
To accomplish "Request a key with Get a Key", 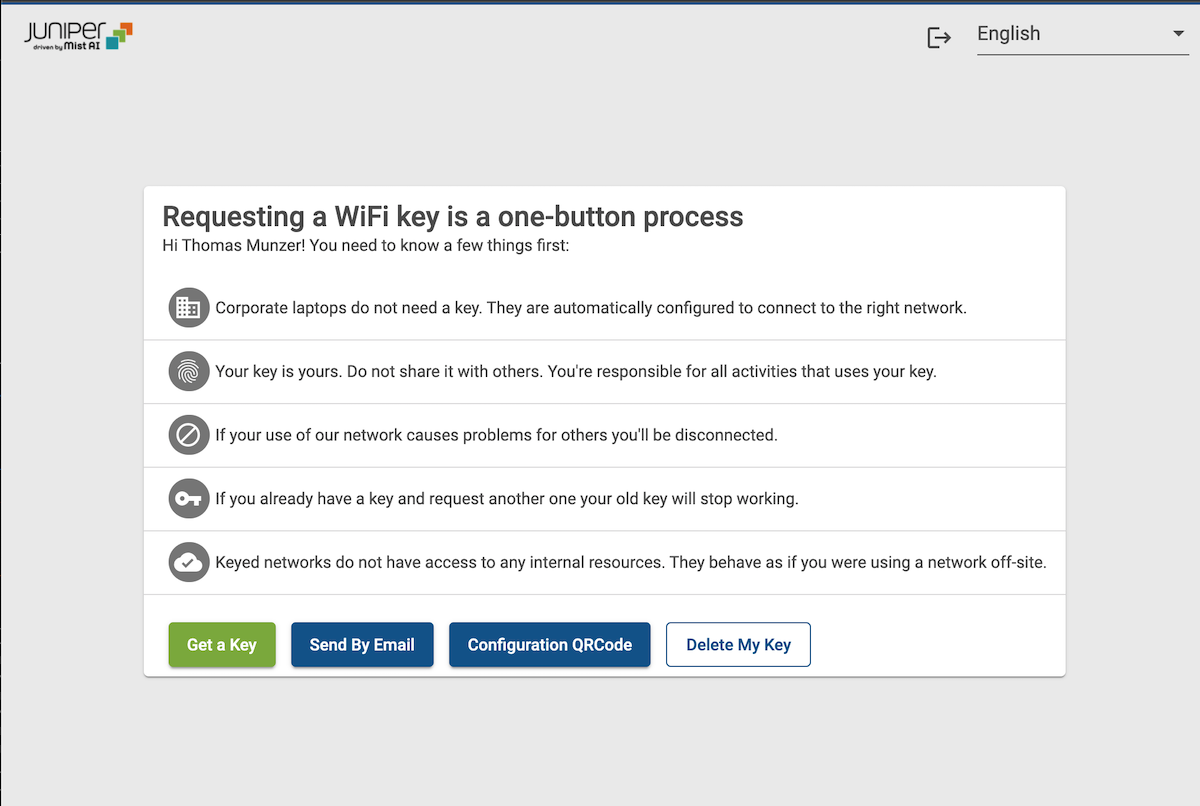I will [x=222, y=645].
